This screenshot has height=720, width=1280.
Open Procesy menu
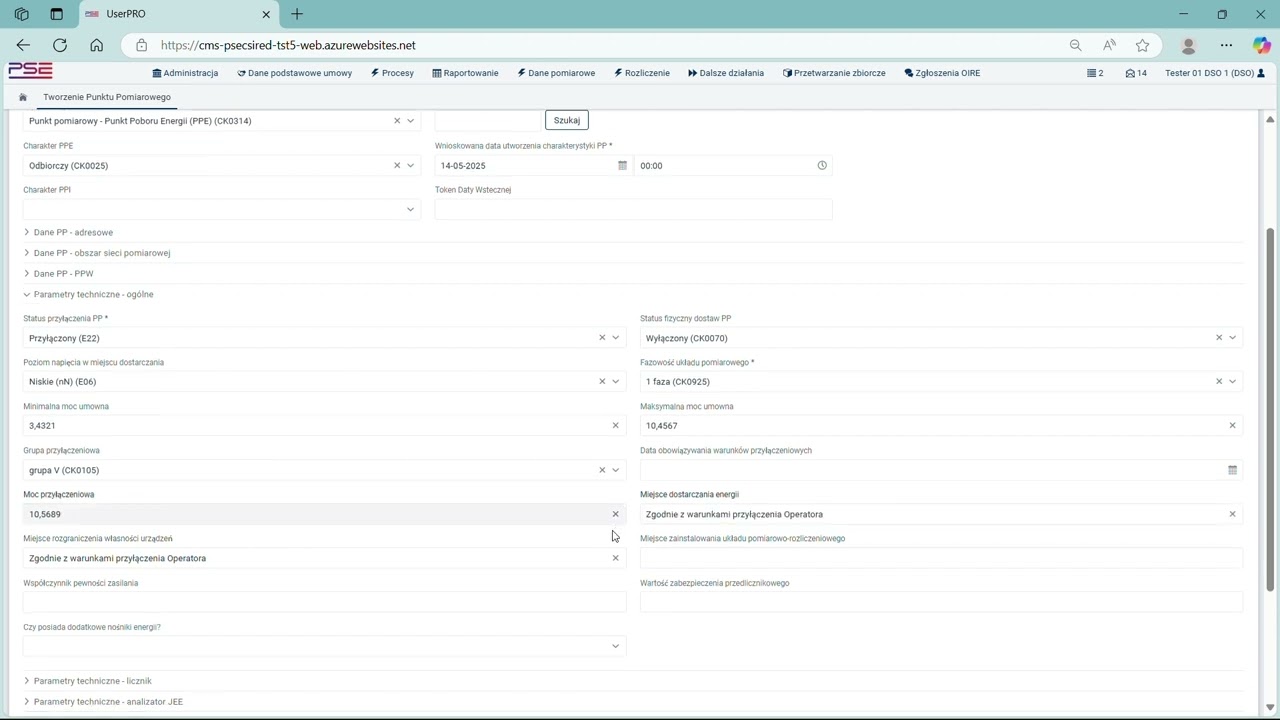[x=392, y=73]
